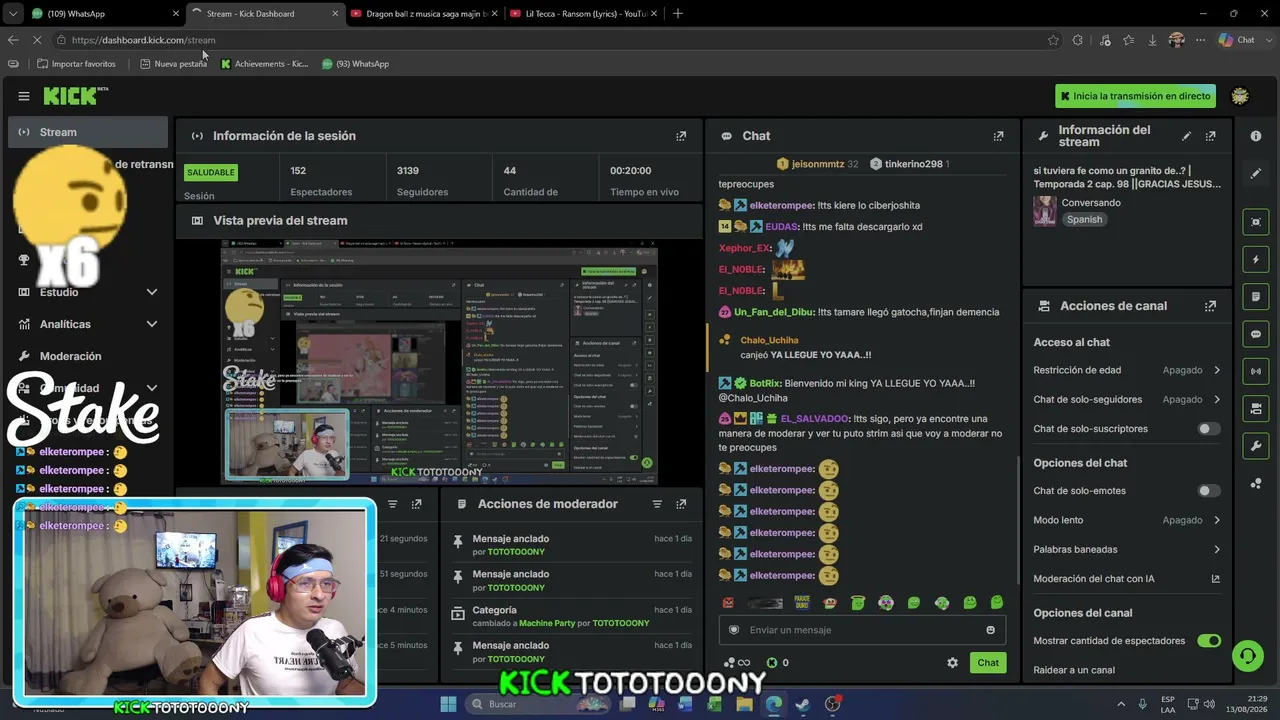This screenshot has width=1280, height=720.
Task: Open the Moderación sidebar item
Action: click(x=88, y=356)
